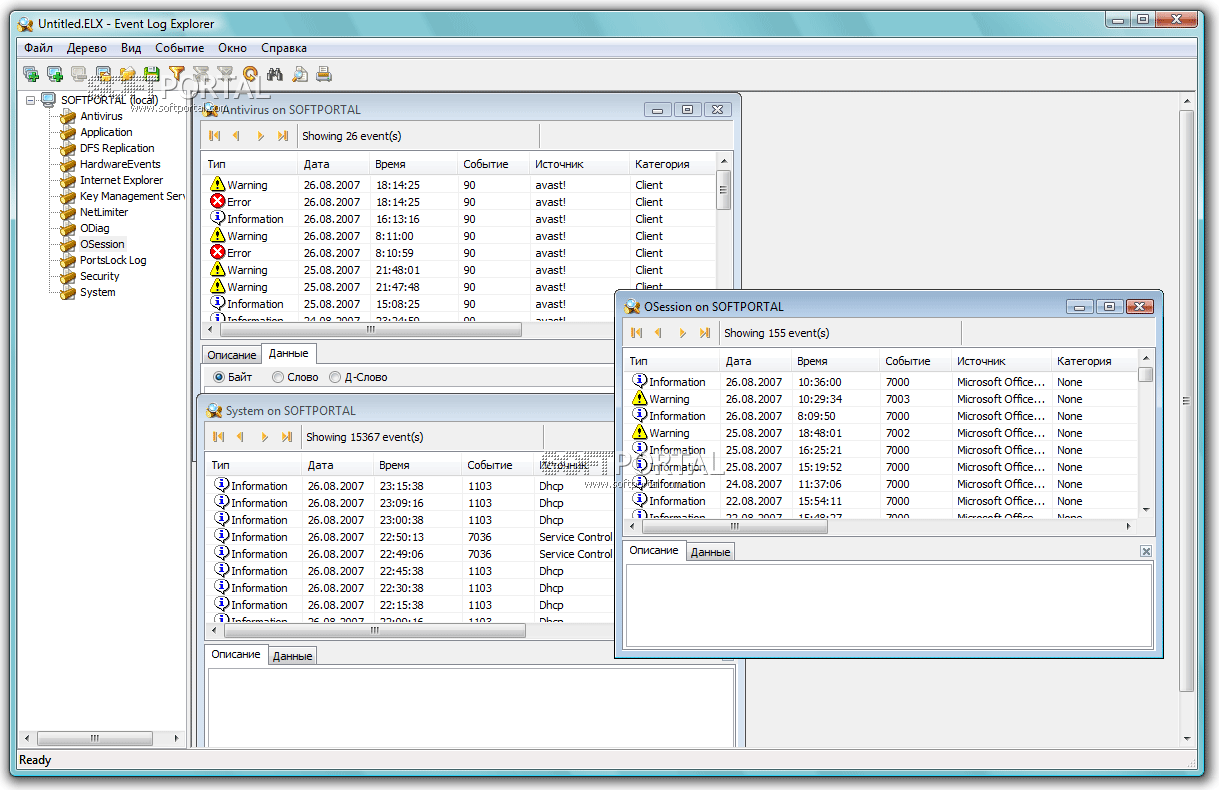Select Internet Explorer log in the tree

121,180
